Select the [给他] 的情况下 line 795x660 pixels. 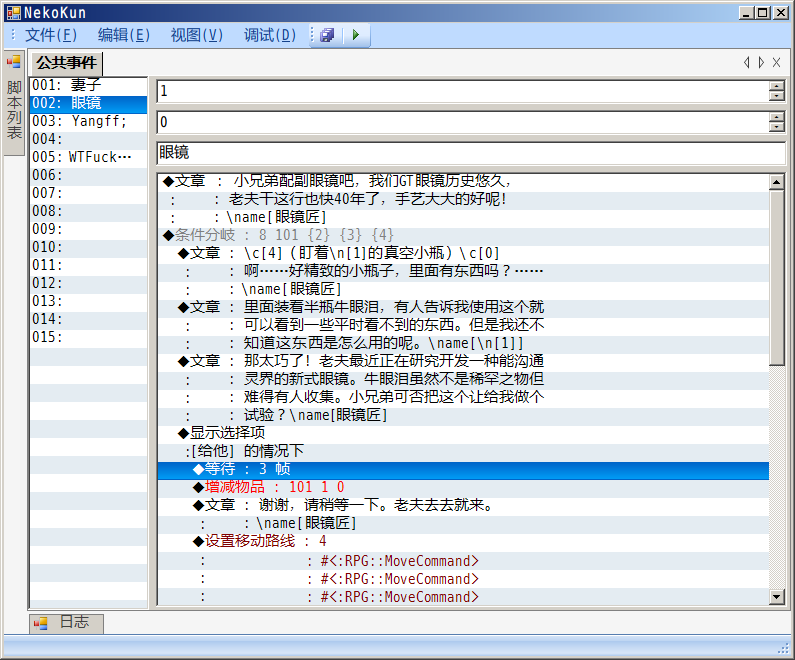tap(463, 451)
